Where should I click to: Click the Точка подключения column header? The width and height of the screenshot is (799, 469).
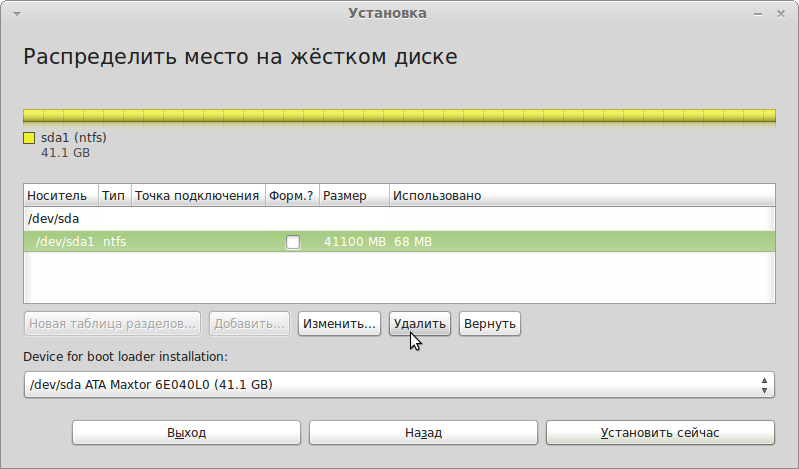coord(198,196)
